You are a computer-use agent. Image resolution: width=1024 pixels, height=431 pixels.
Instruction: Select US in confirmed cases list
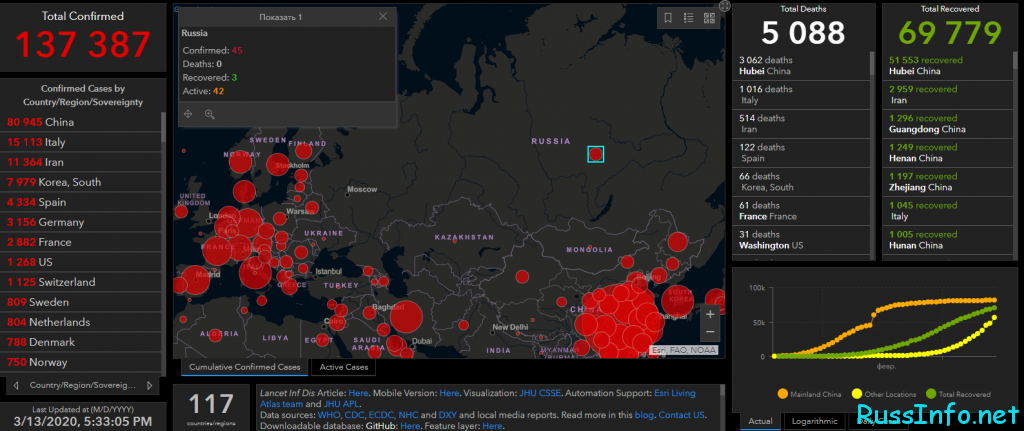coord(81,262)
